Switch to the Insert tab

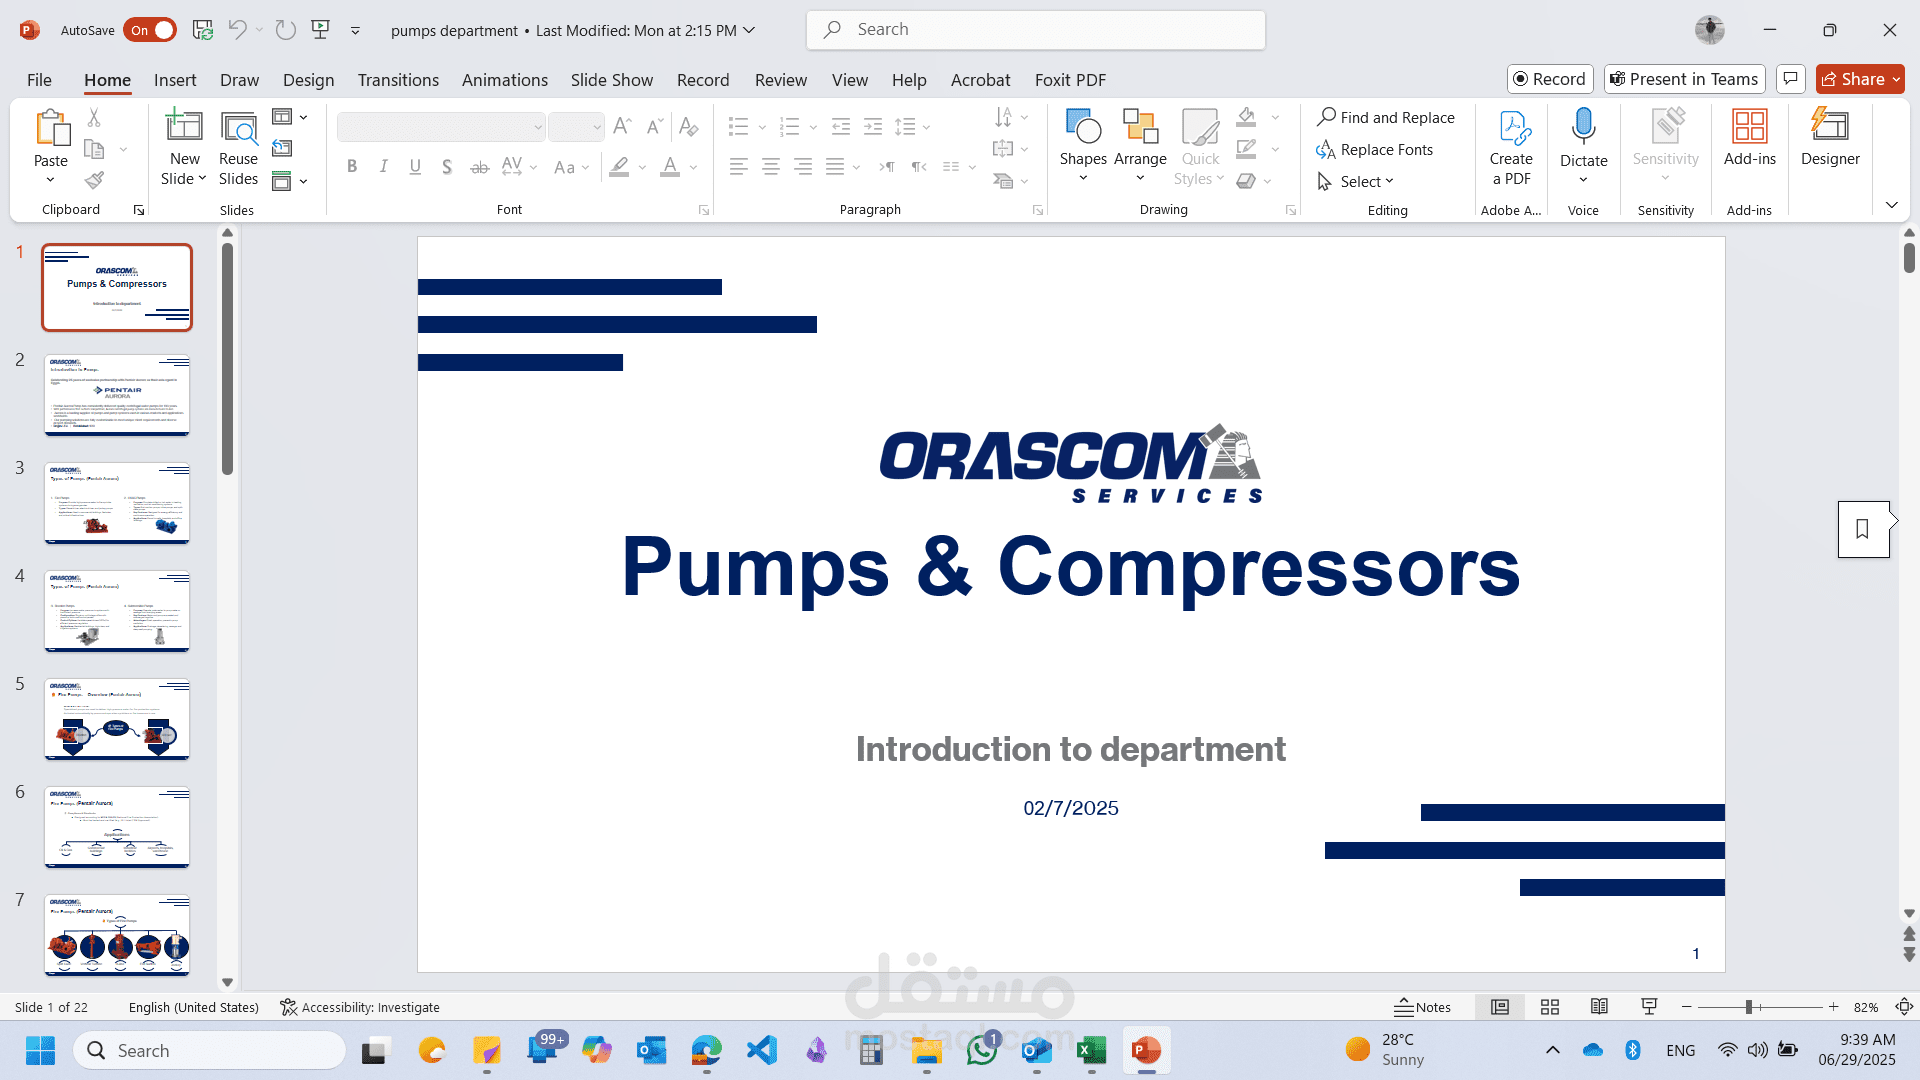(175, 80)
